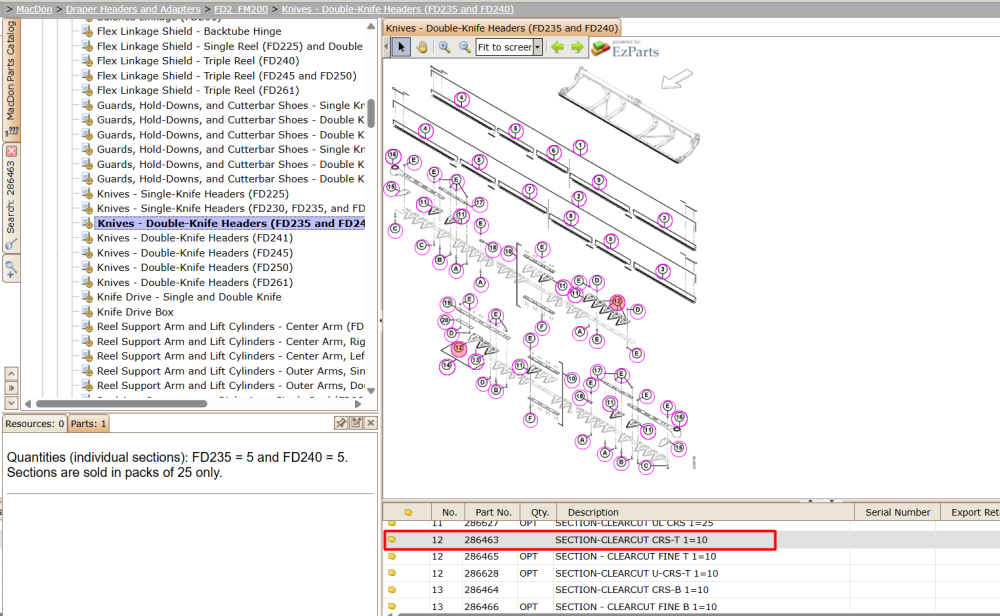The image size is (1000, 616).
Task: Switch to the Resources: 0 tab
Action: coord(34,423)
